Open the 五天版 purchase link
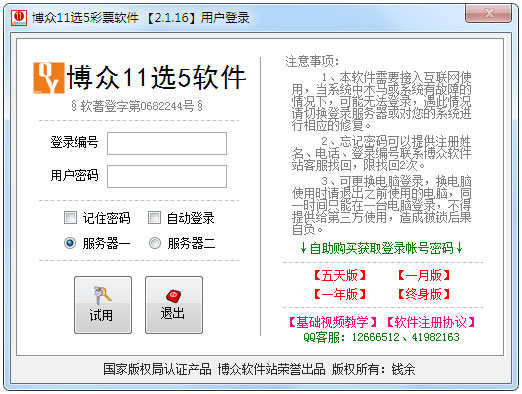The image size is (522, 394). (340, 276)
